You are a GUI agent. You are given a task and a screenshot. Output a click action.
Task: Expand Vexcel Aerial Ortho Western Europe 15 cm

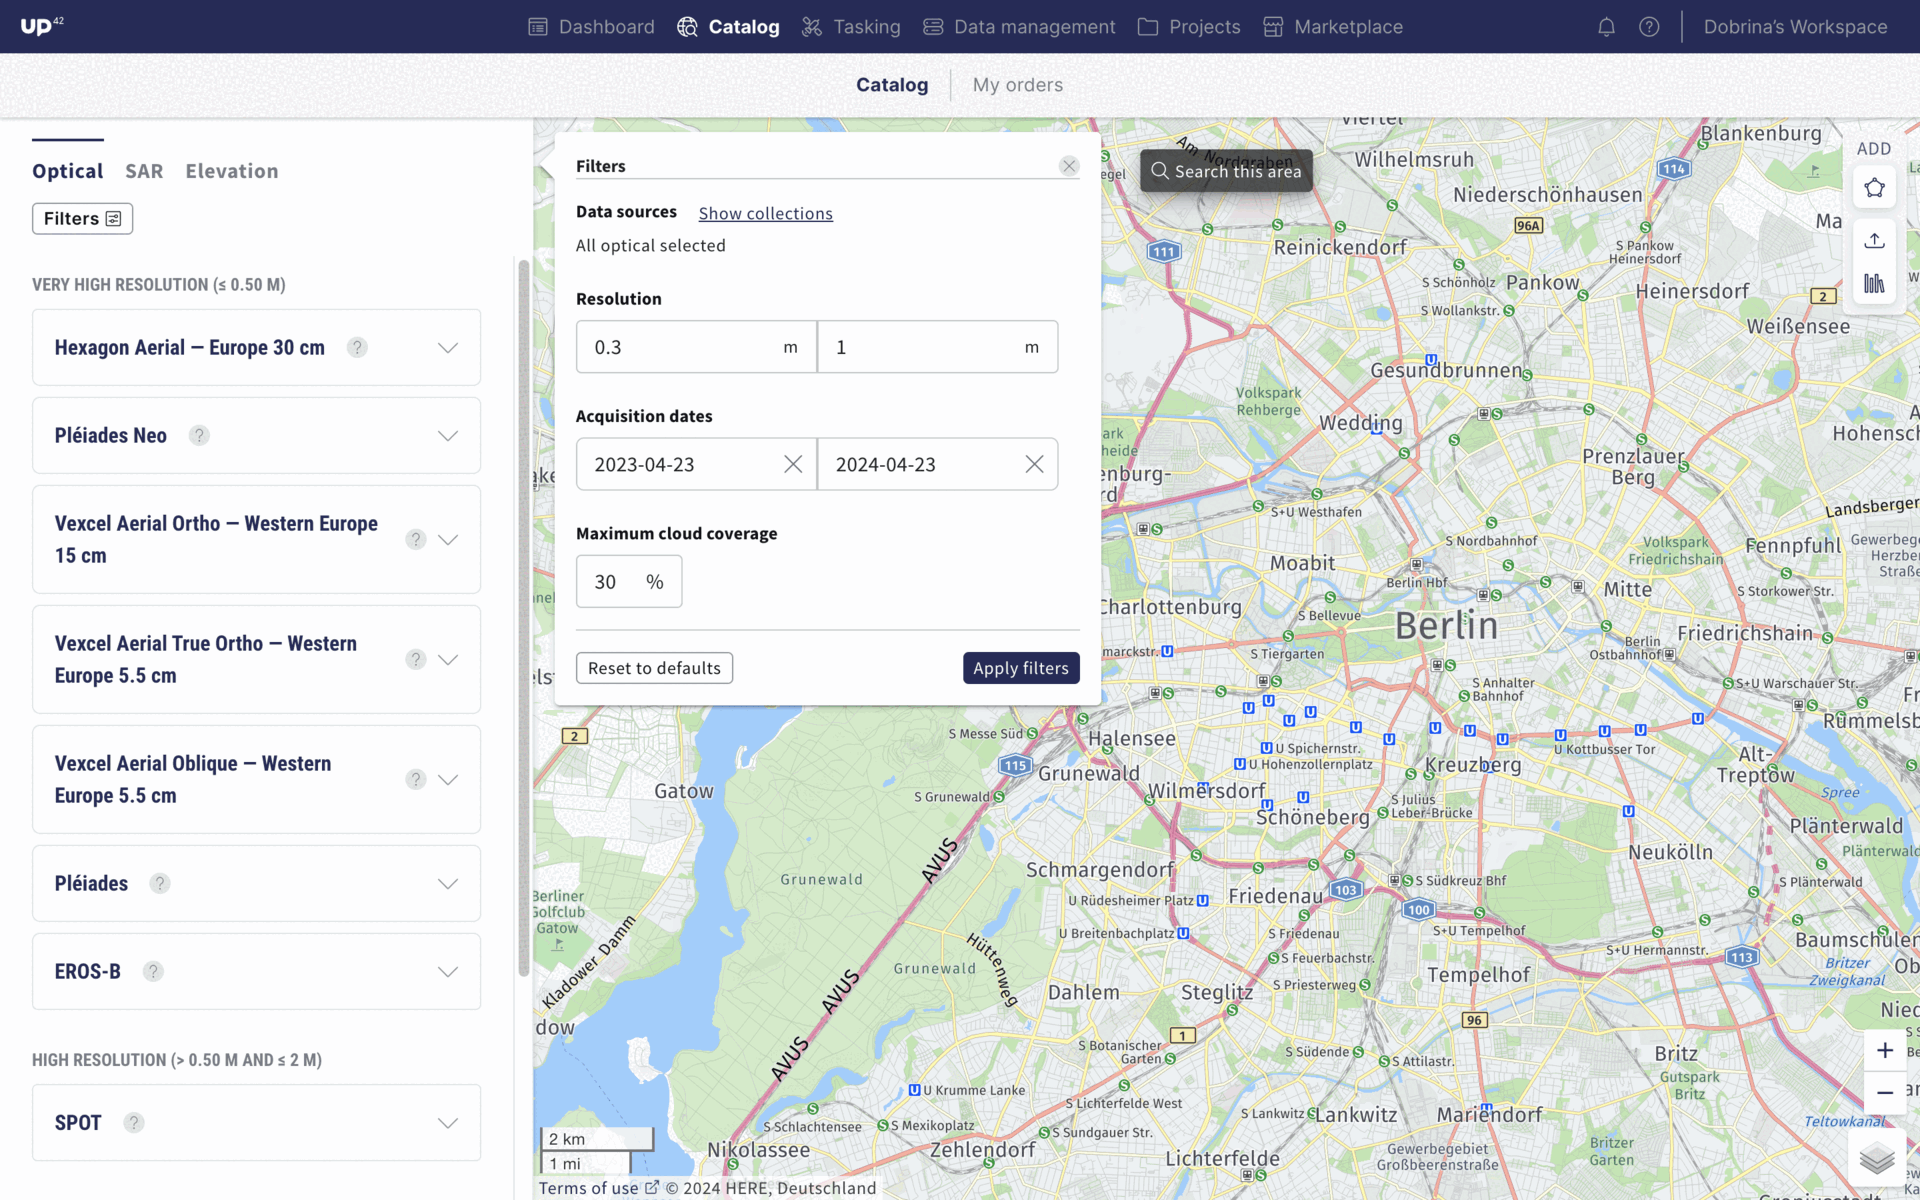pos(448,539)
